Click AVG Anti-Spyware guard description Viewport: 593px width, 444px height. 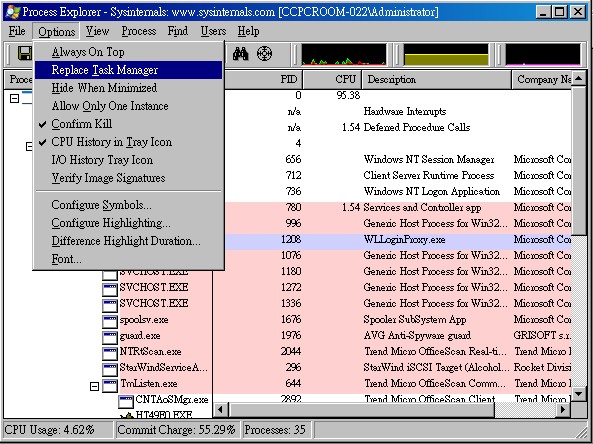coord(418,335)
